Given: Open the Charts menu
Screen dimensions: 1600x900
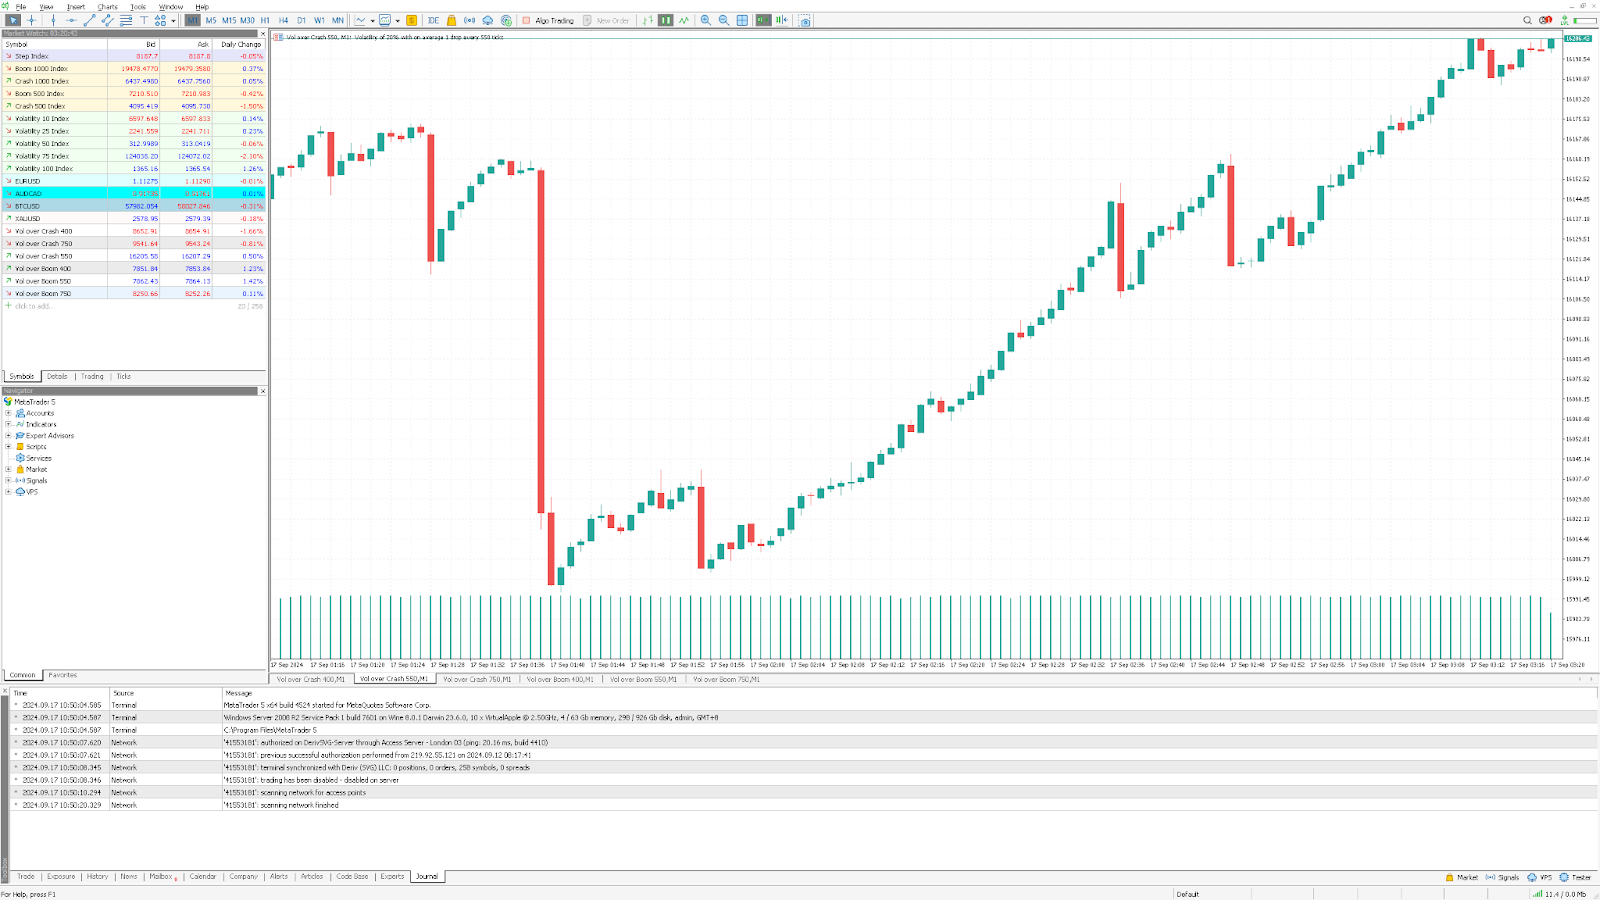Looking at the screenshot, I should [106, 5].
